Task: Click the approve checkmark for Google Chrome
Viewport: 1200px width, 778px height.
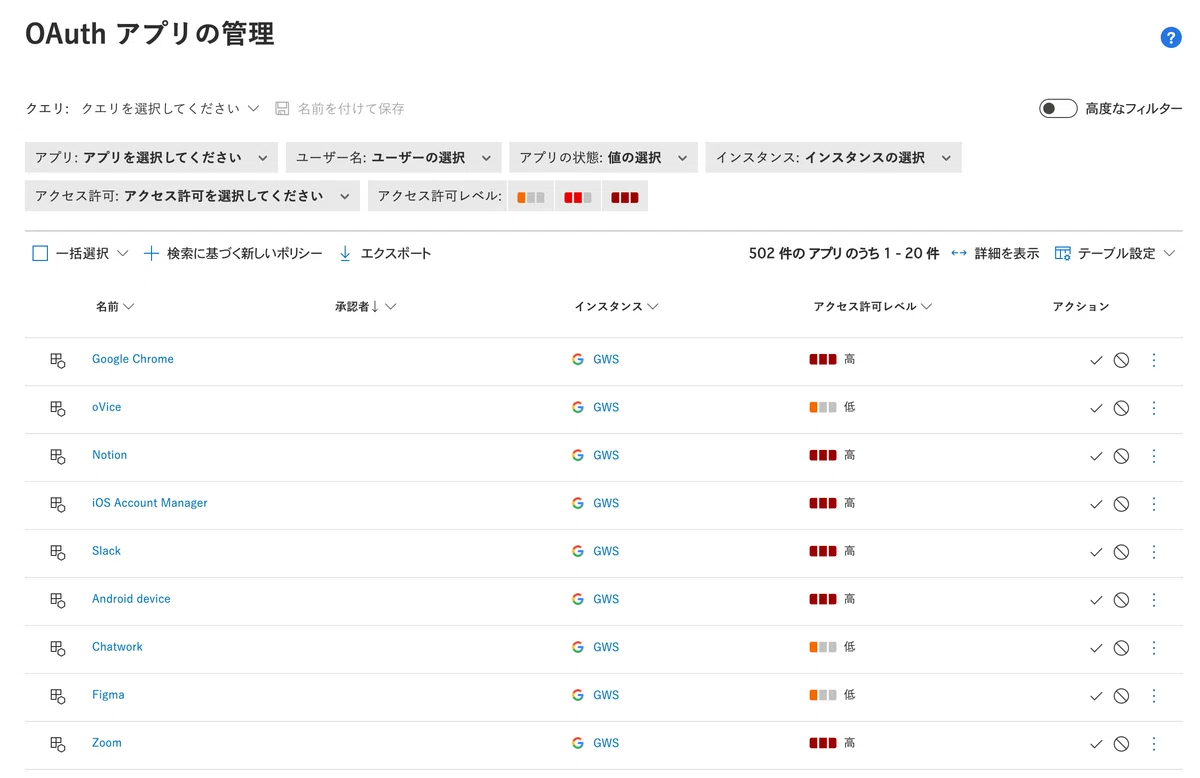Action: [x=1096, y=360]
